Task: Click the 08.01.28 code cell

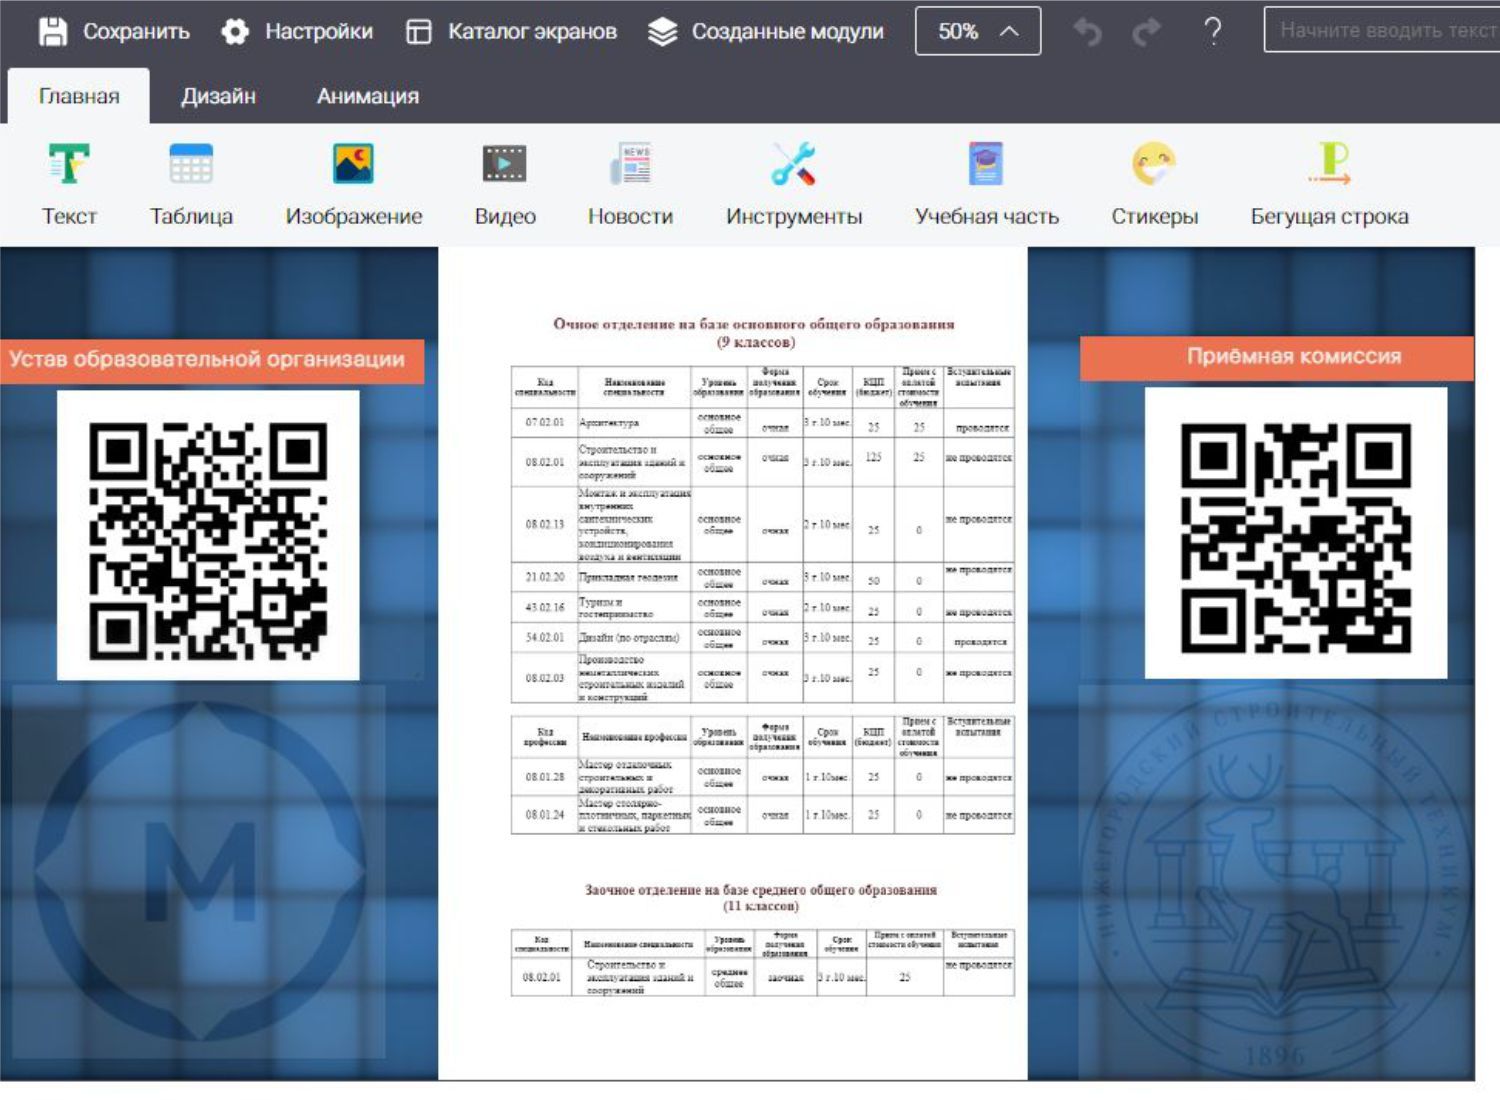Action: coord(545,776)
